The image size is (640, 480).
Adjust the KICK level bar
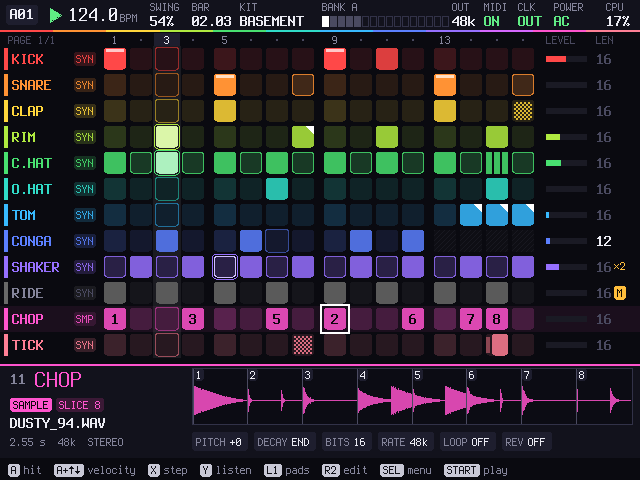pyautogui.click(x=566, y=59)
